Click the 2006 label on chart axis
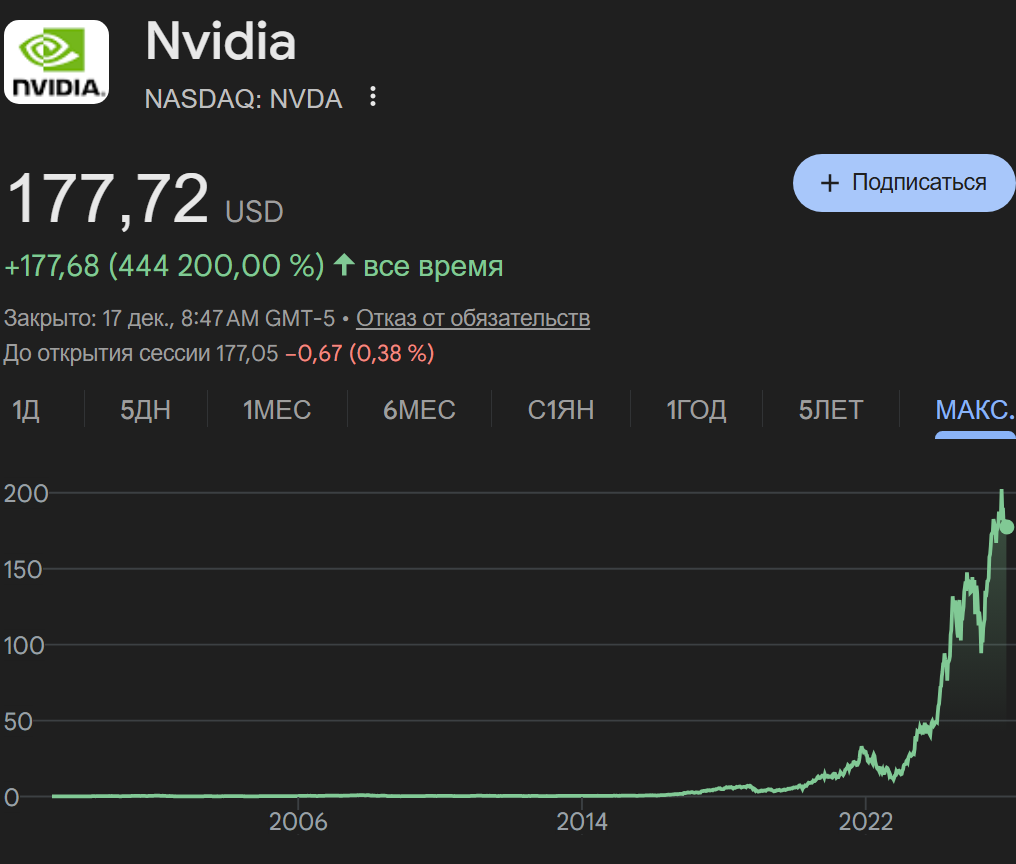Screen dimensions: 1016x864 tap(299, 822)
